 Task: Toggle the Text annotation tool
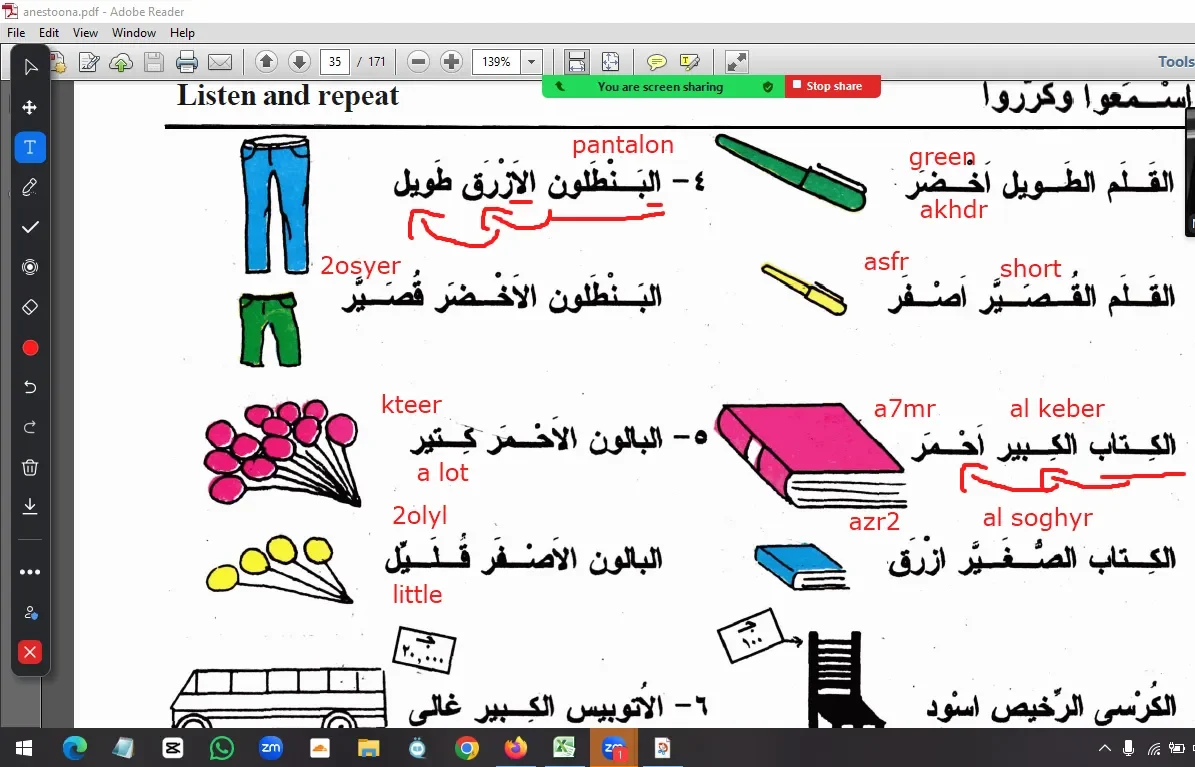tap(30, 147)
